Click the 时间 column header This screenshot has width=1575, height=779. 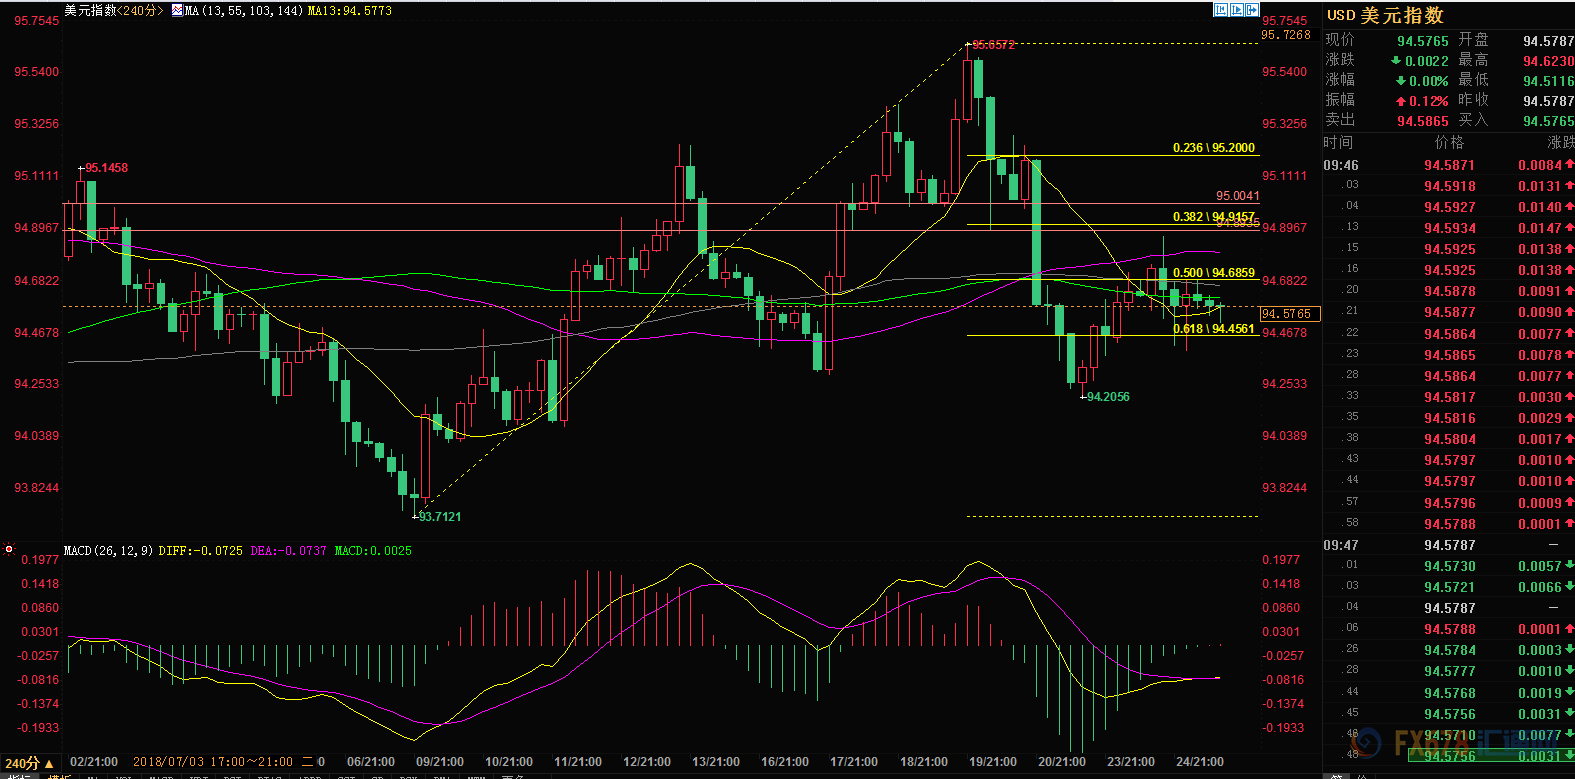pos(1338,143)
